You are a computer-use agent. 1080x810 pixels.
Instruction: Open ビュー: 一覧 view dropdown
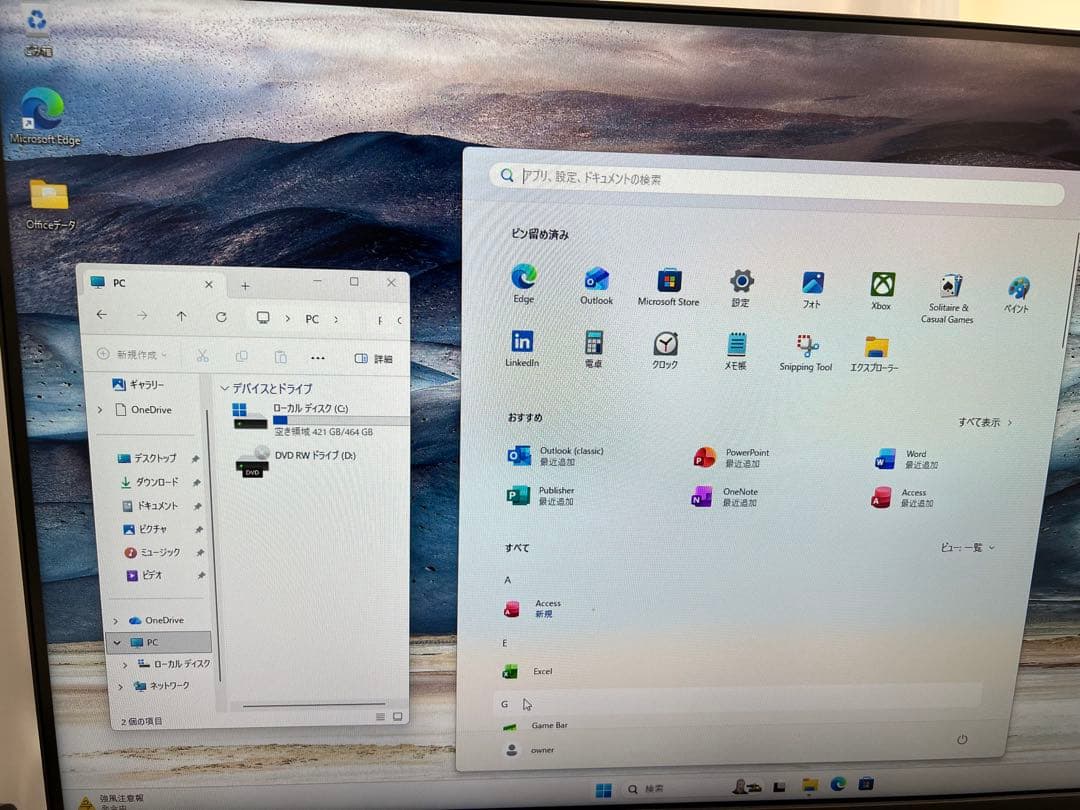[x=967, y=548]
